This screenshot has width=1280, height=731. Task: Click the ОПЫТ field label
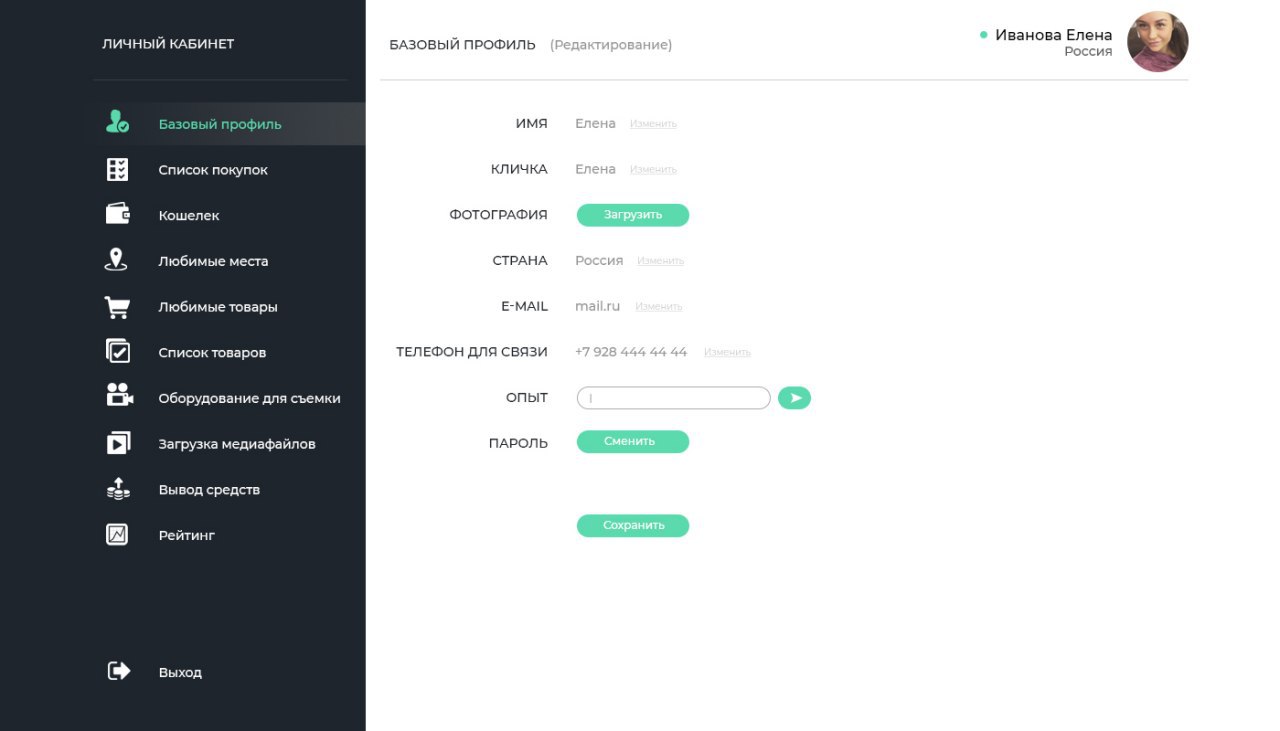tap(527, 398)
